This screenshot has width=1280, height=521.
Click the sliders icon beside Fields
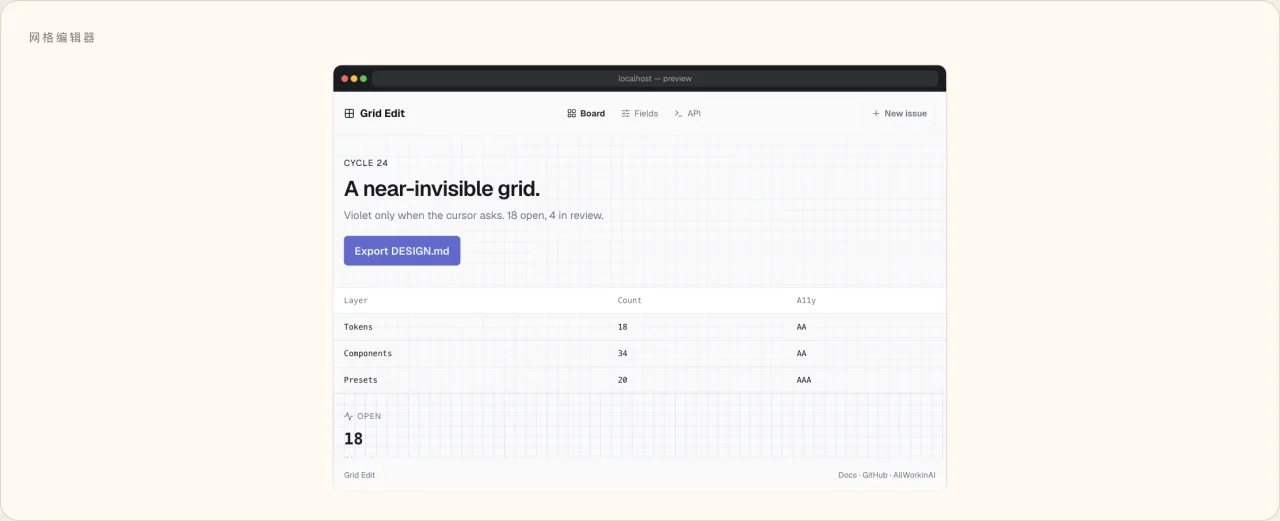pyautogui.click(x=625, y=114)
